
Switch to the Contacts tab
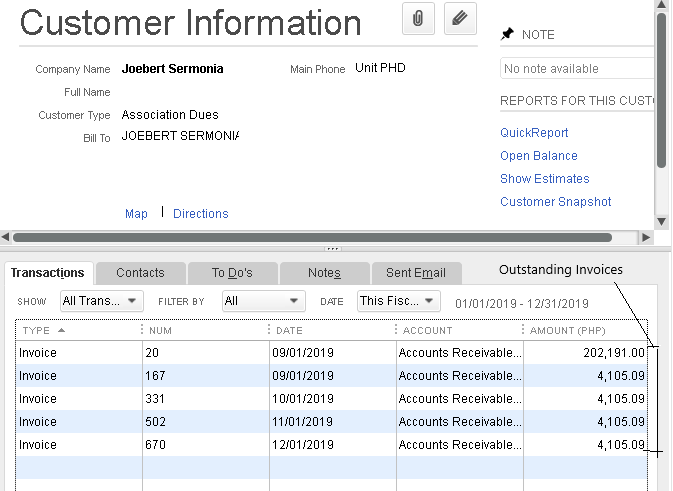(140, 273)
